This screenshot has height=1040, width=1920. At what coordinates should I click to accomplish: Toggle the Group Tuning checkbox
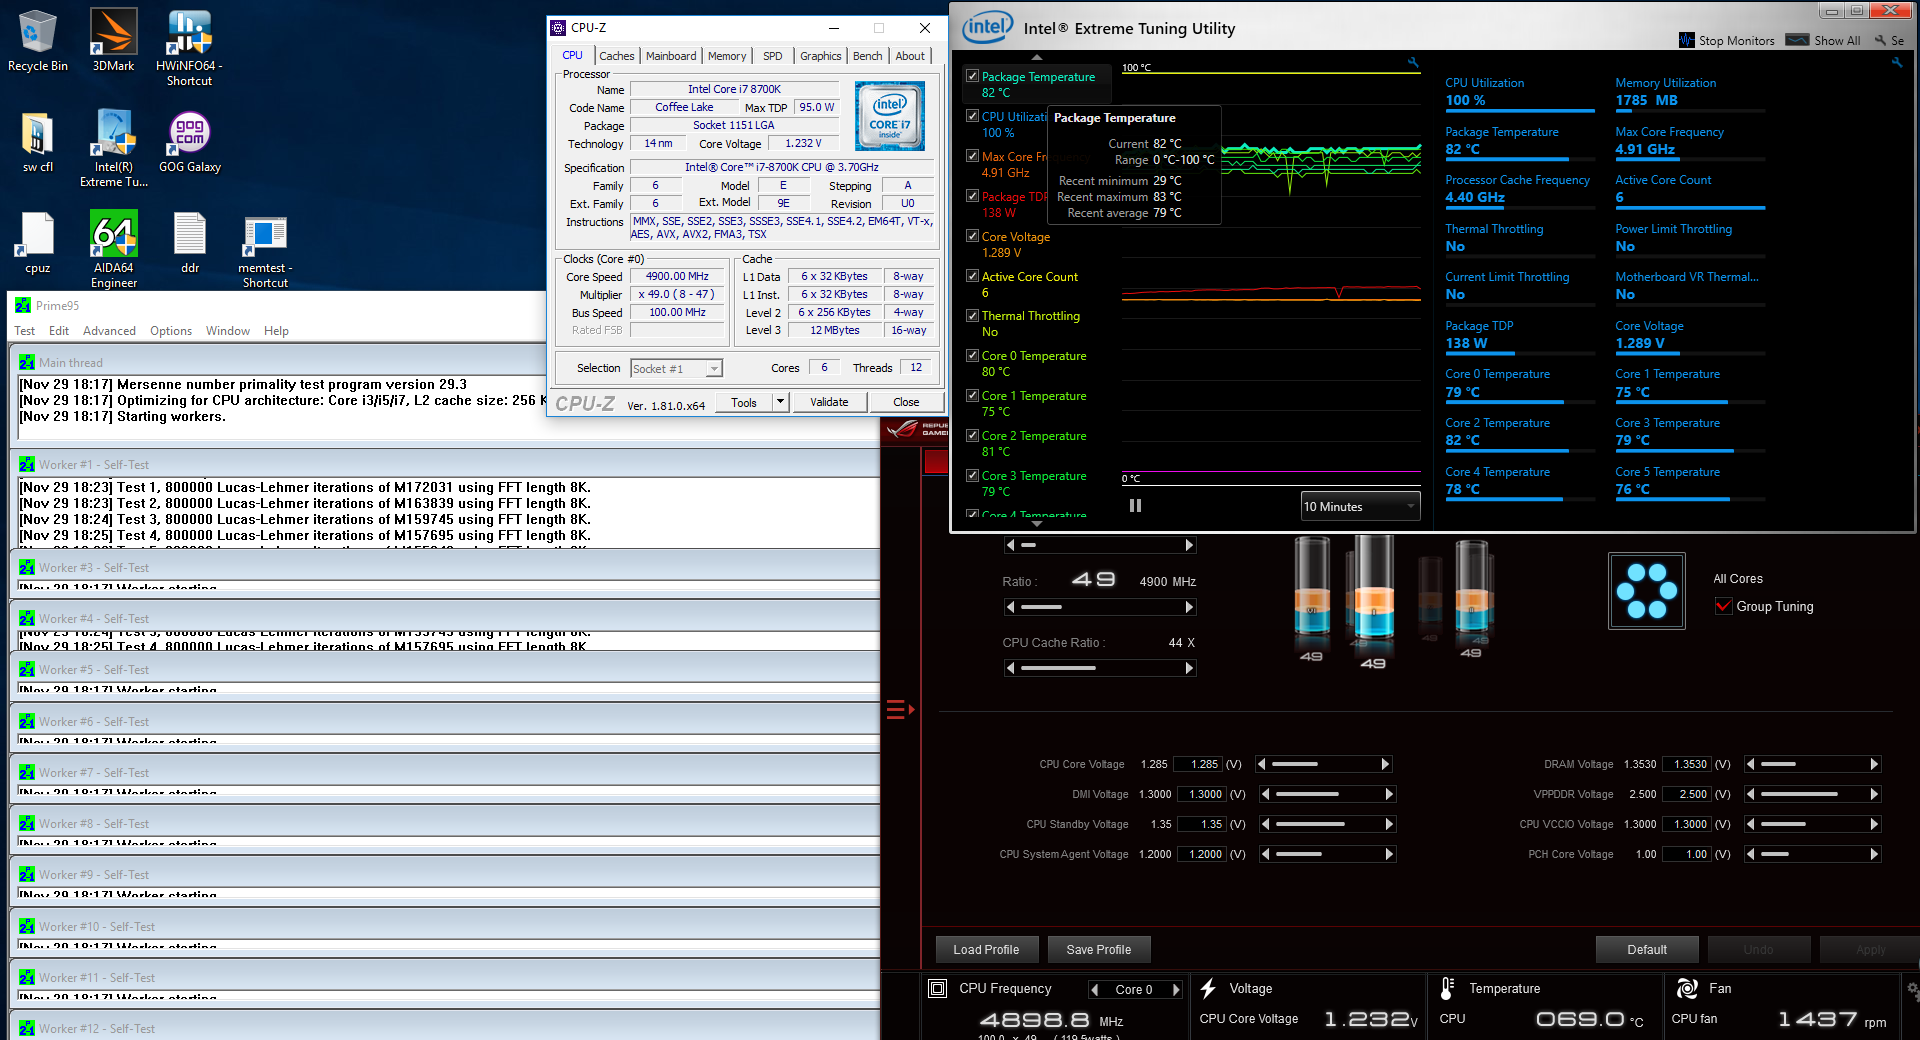click(x=1723, y=606)
